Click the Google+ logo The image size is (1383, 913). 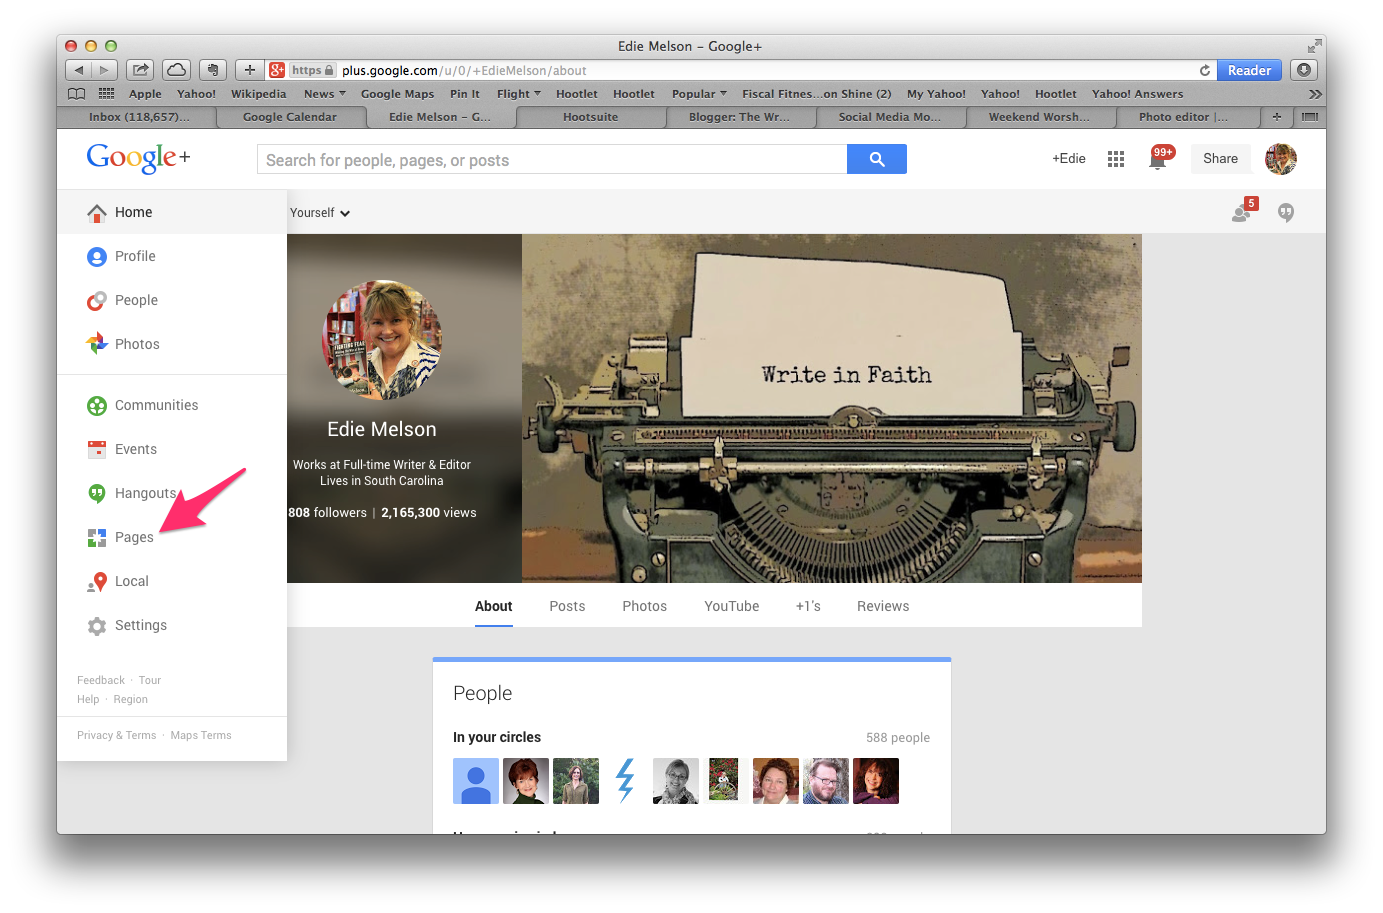pyautogui.click(x=138, y=158)
